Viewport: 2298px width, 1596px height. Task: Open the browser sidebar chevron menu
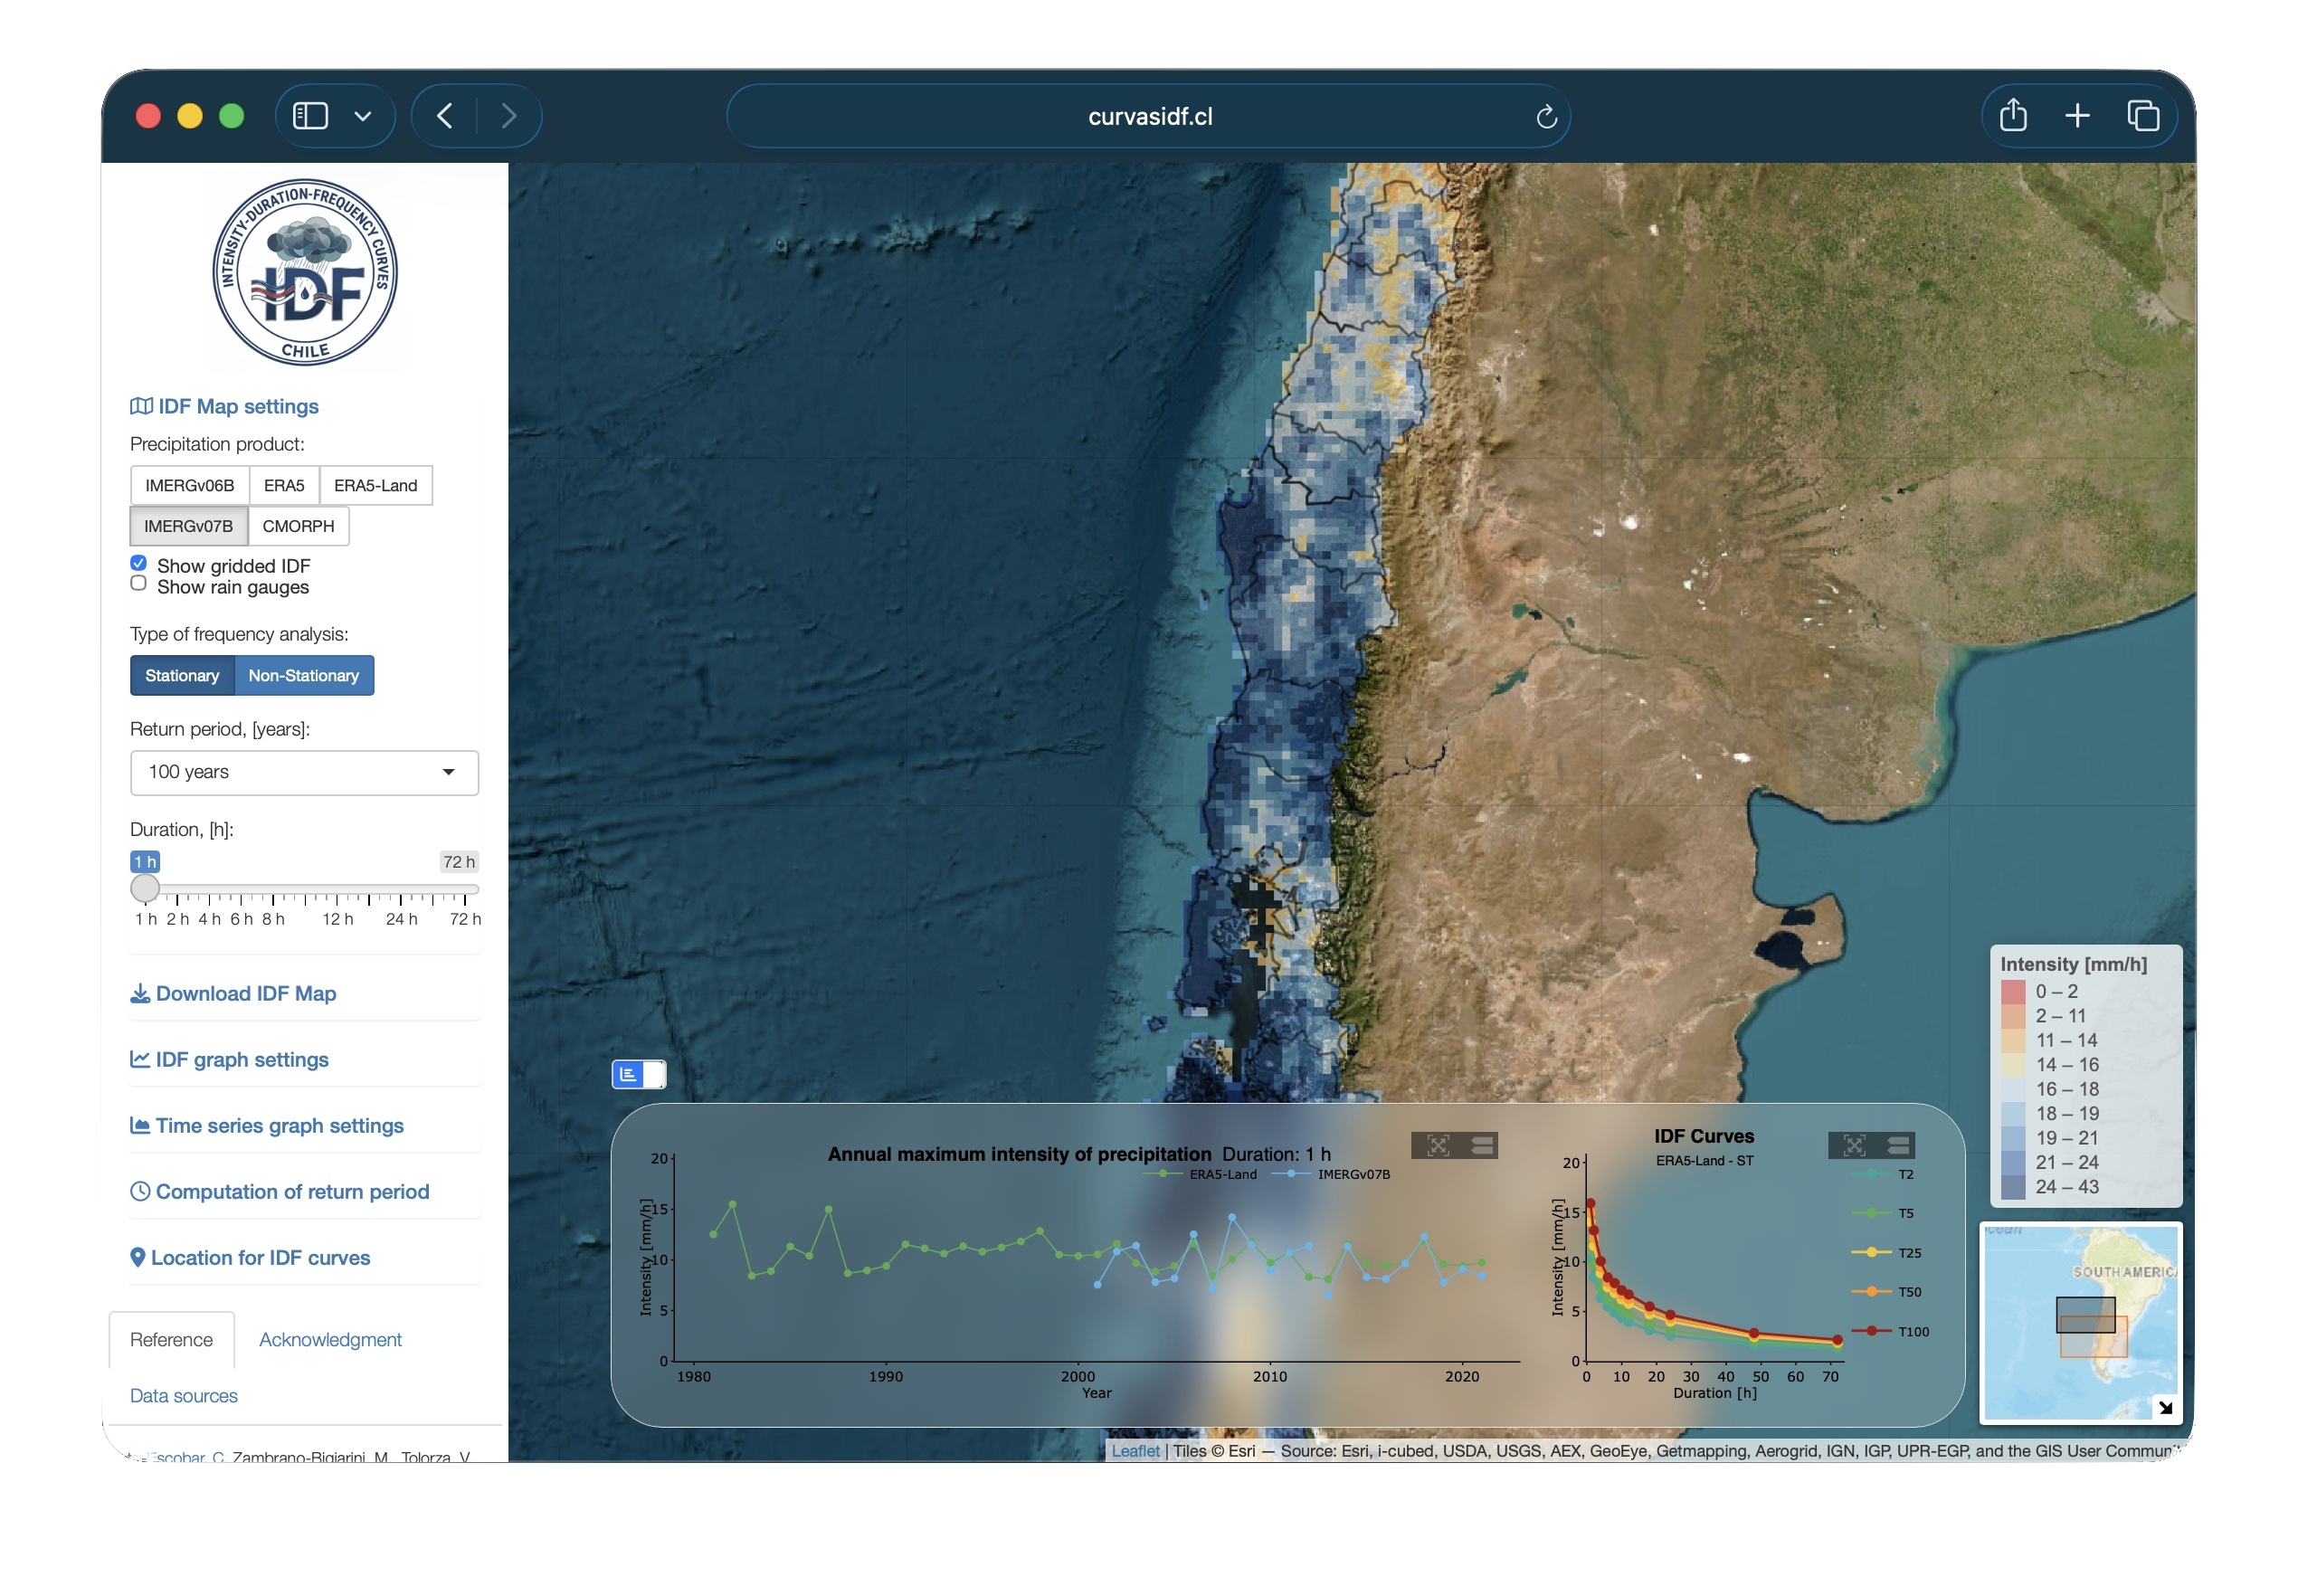click(364, 115)
